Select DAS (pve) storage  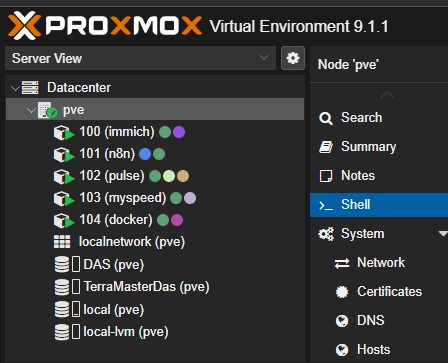tap(114, 265)
